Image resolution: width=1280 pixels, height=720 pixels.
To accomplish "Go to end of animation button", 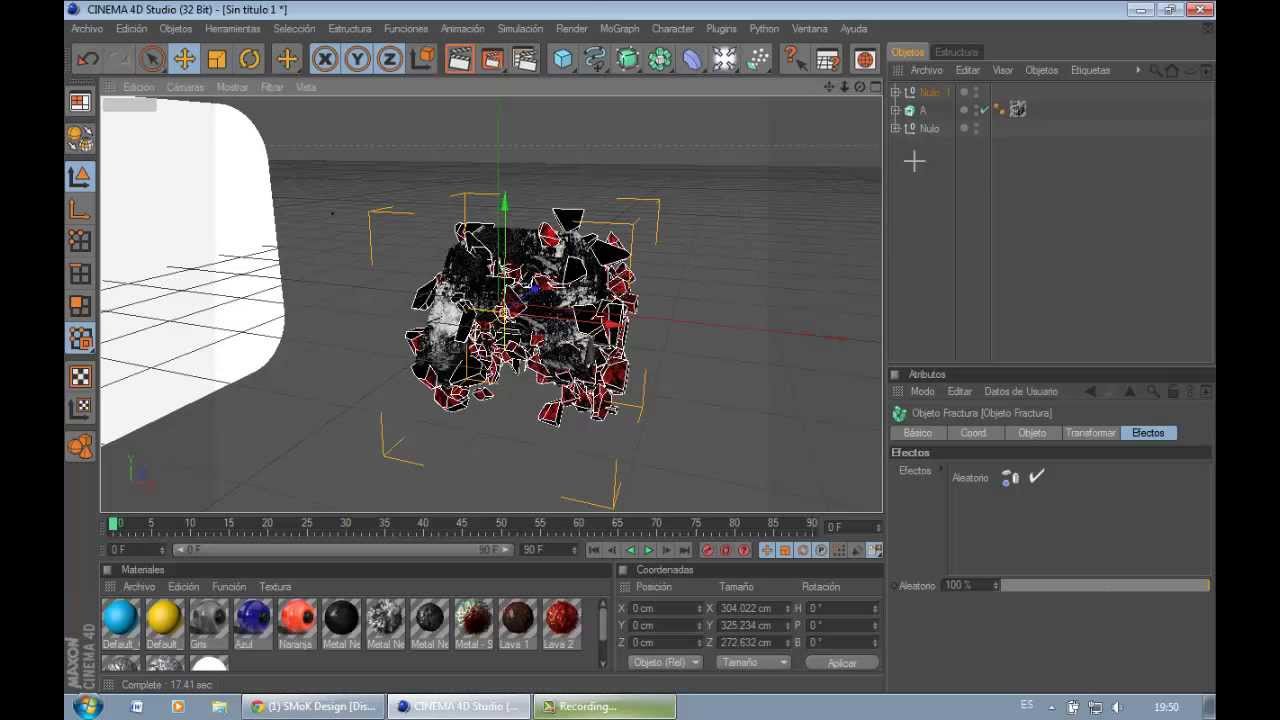I will (685, 550).
